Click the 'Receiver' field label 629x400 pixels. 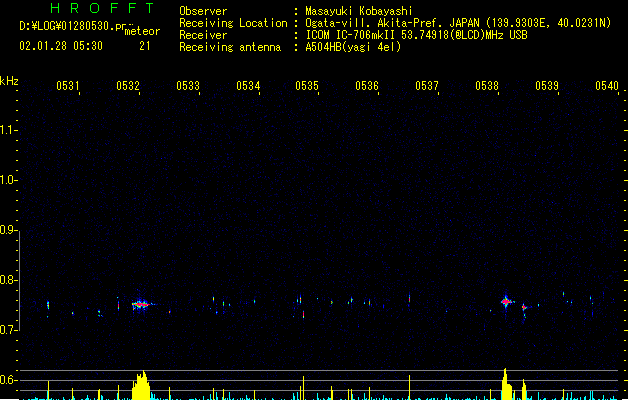[203, 35]
